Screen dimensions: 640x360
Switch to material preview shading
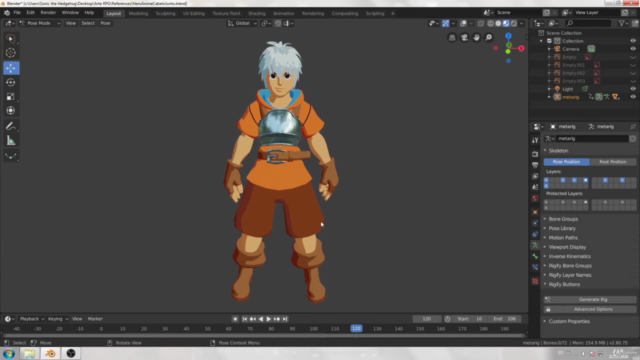click(x=506, y=24)
